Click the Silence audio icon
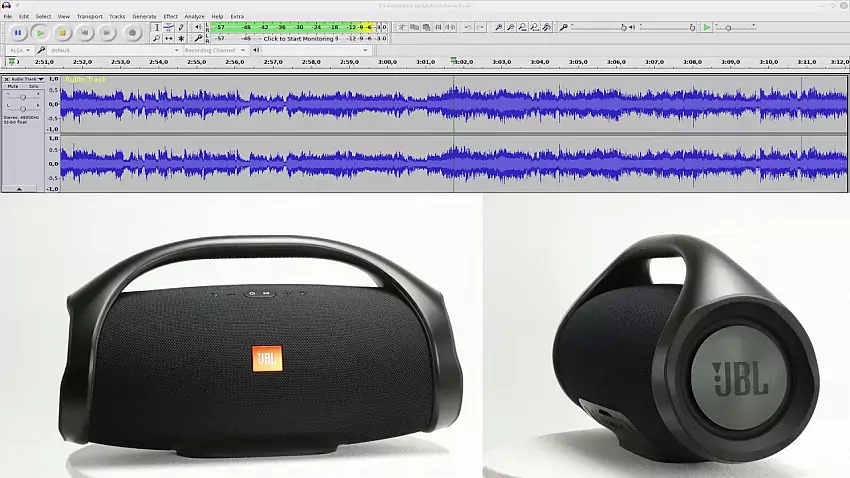This screenshot has height=478, width=850. point(450,27)
